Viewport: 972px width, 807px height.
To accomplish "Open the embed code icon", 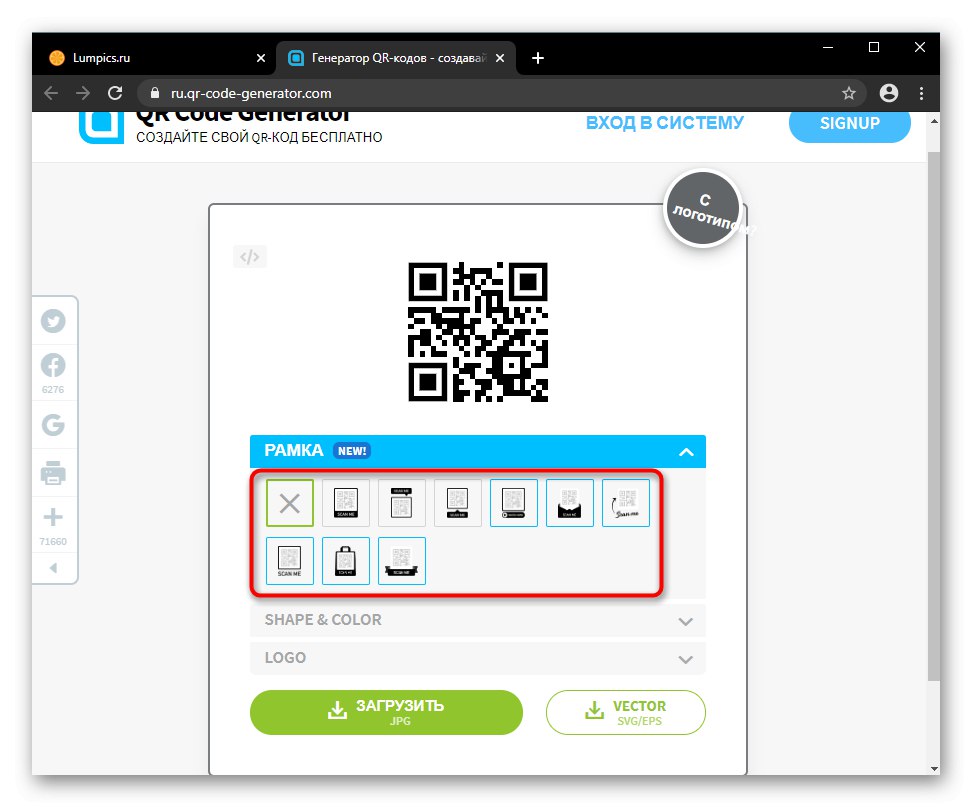I will [250, 257].
